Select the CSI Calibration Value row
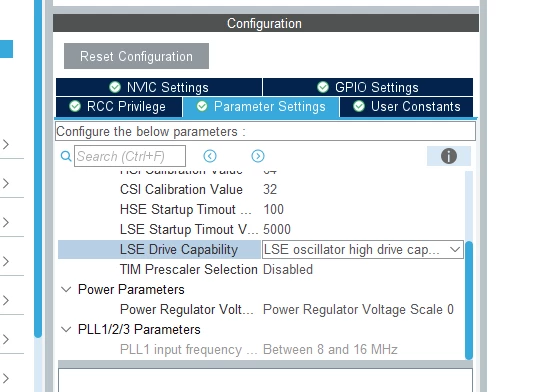Viewport: 557px width, 392px height. click(x=261, y=189)
